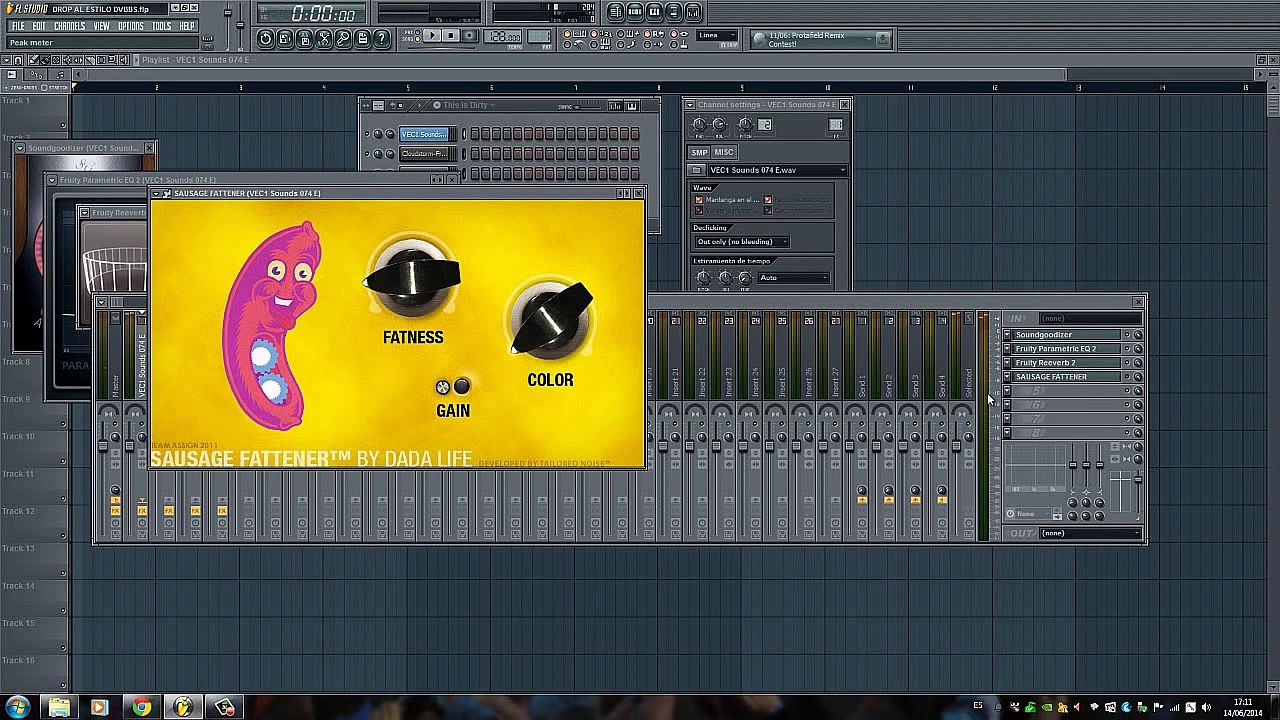The image size is (1280, 720).
Task: Open the media player taskbar icon
Action: pos(99,707)
